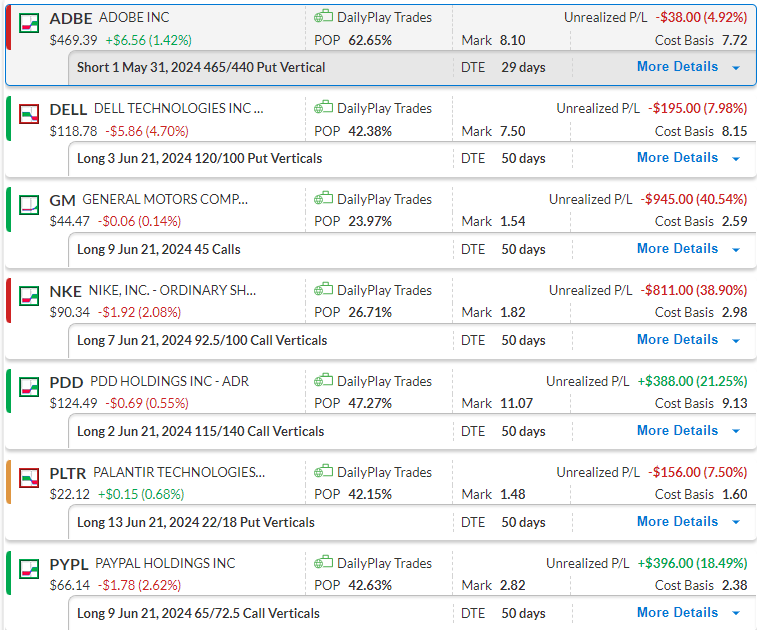
Task: Click ADBE unrealized P/L -$38.00 (4.92%)
Action: [x=701, y=17]
